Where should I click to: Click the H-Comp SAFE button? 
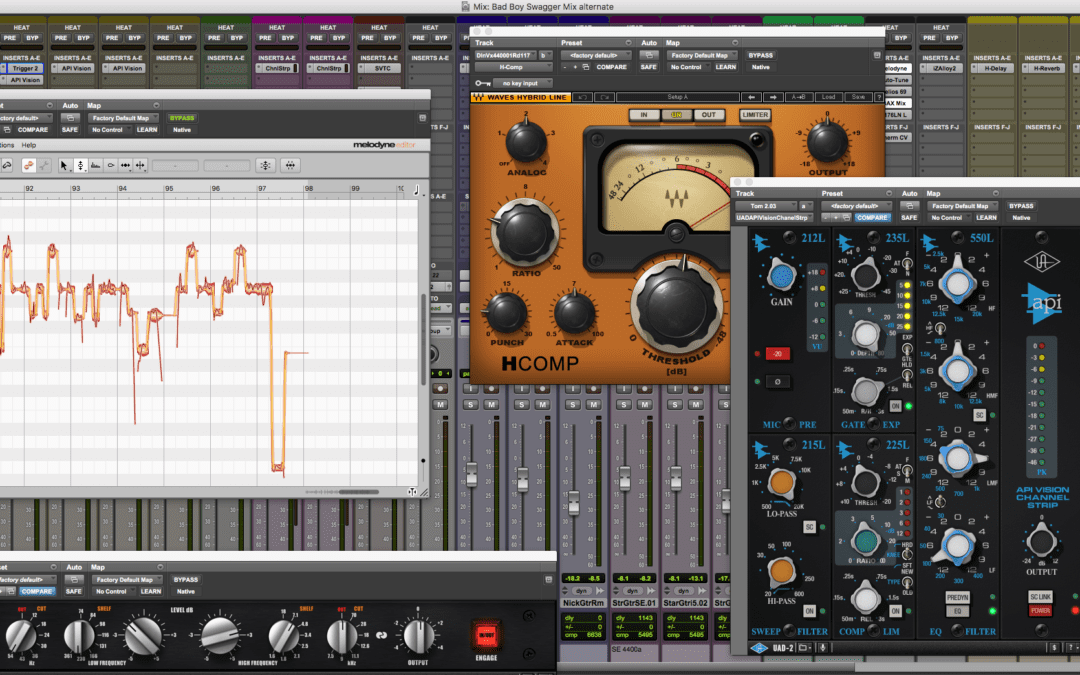pyautogui.click(x=648, y=68)
